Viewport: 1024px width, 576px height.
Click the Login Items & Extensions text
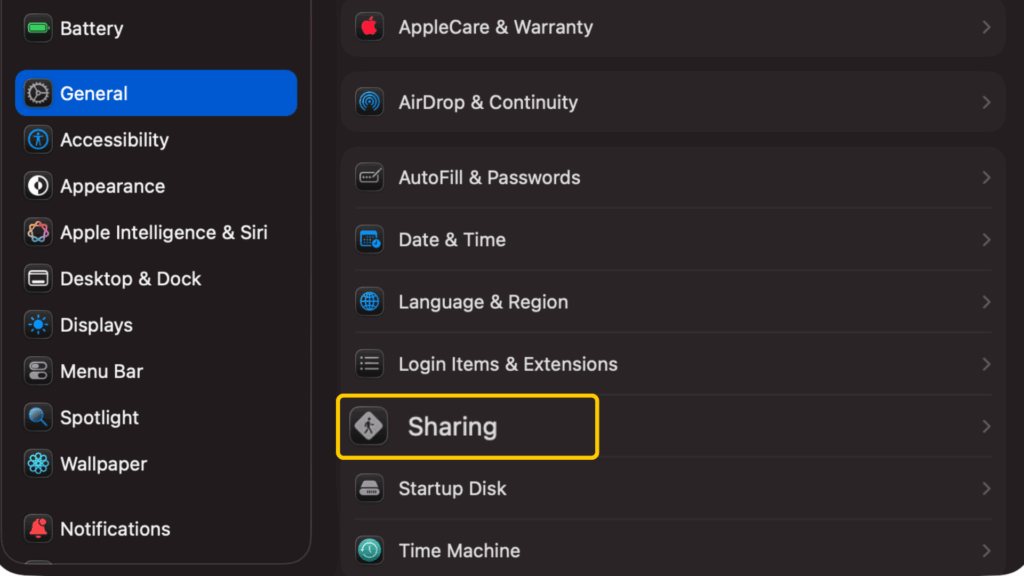click(x=508, y=364)
